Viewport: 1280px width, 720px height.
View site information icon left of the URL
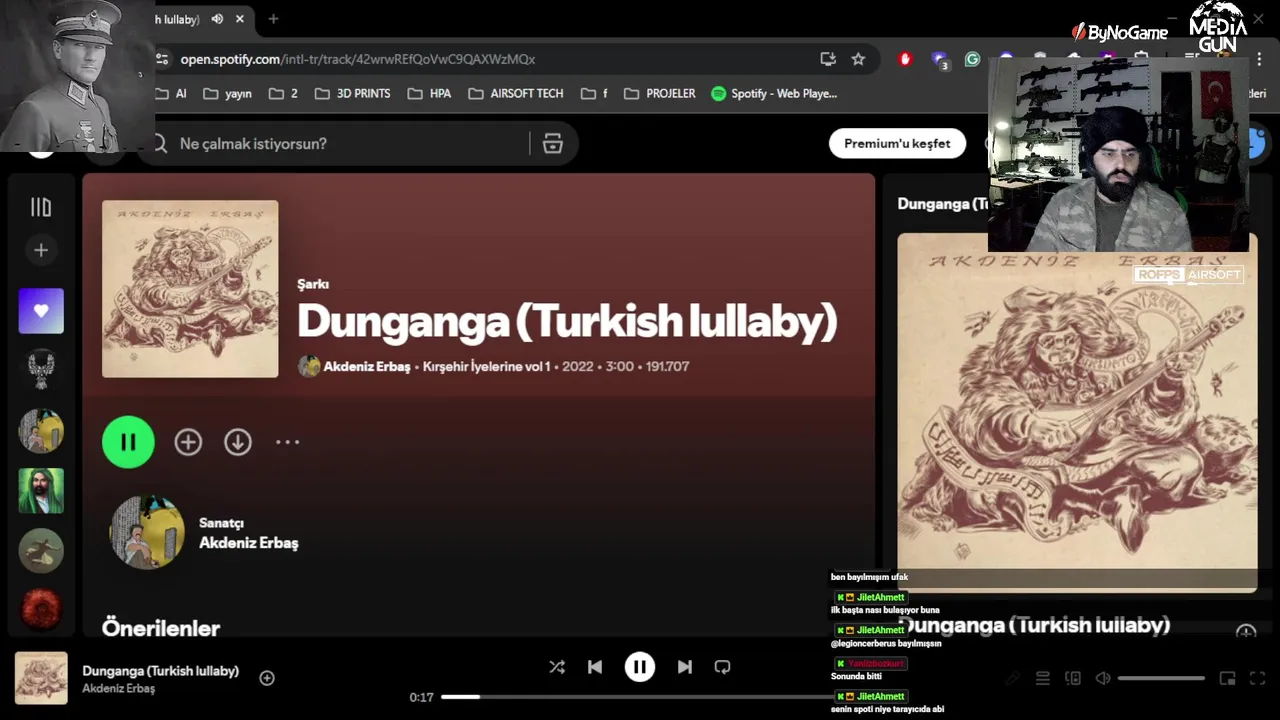[x=162, y=59]
